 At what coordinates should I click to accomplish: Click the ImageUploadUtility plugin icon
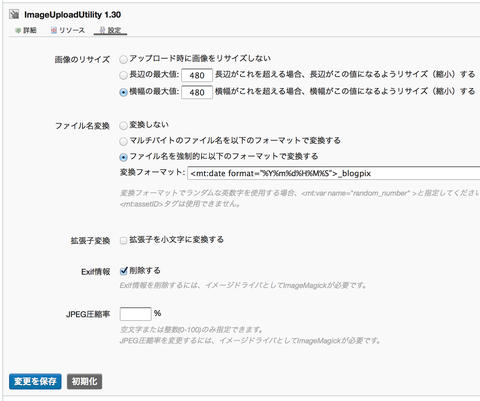(14, 14)
